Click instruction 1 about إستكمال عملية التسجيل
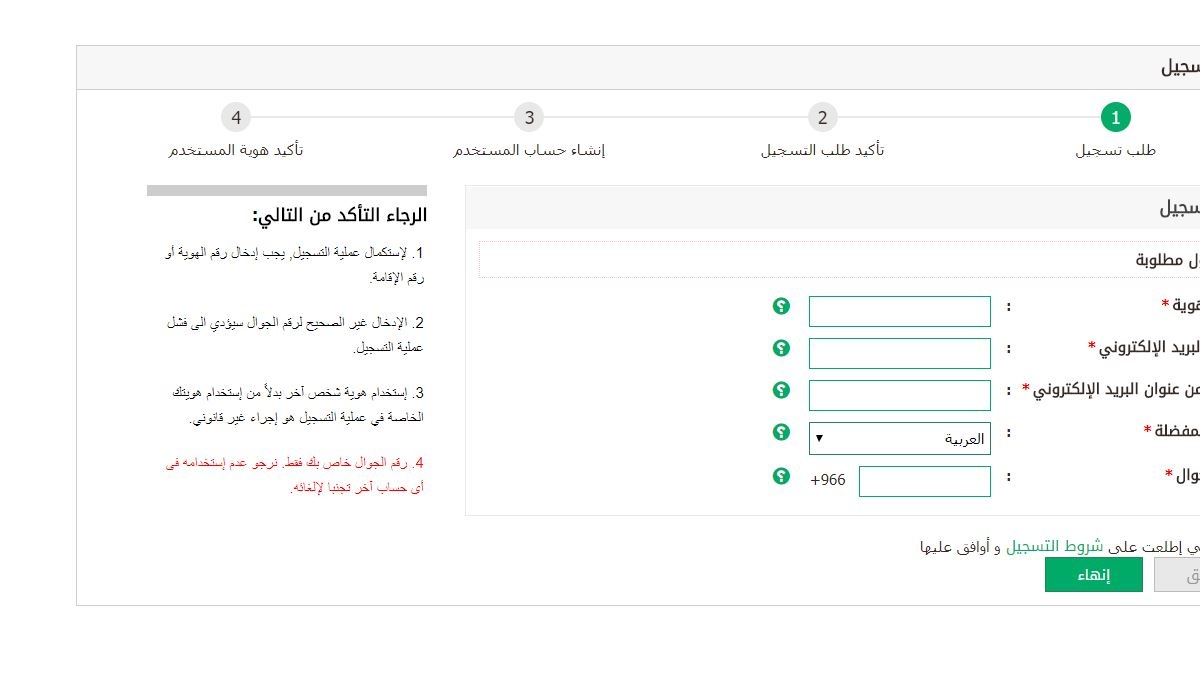This screenshot has width=1200, height=675. pyautogui.click(x=295, y=265)
